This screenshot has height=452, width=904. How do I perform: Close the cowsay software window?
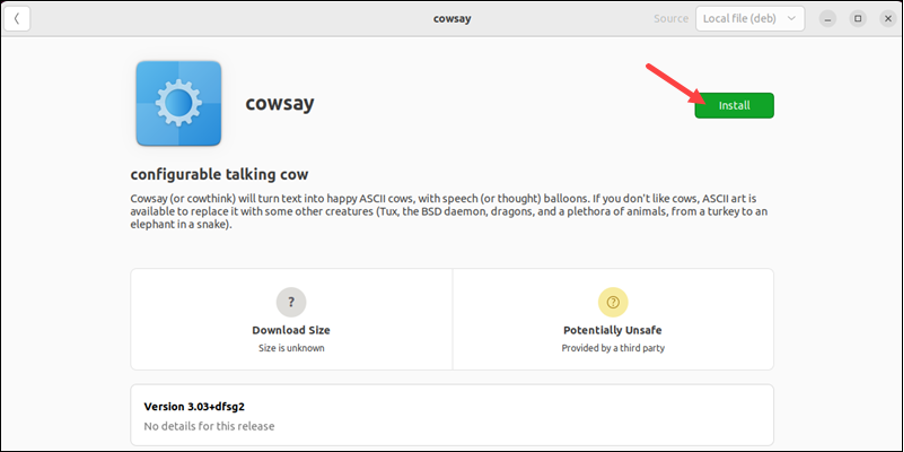pos(887,19)
